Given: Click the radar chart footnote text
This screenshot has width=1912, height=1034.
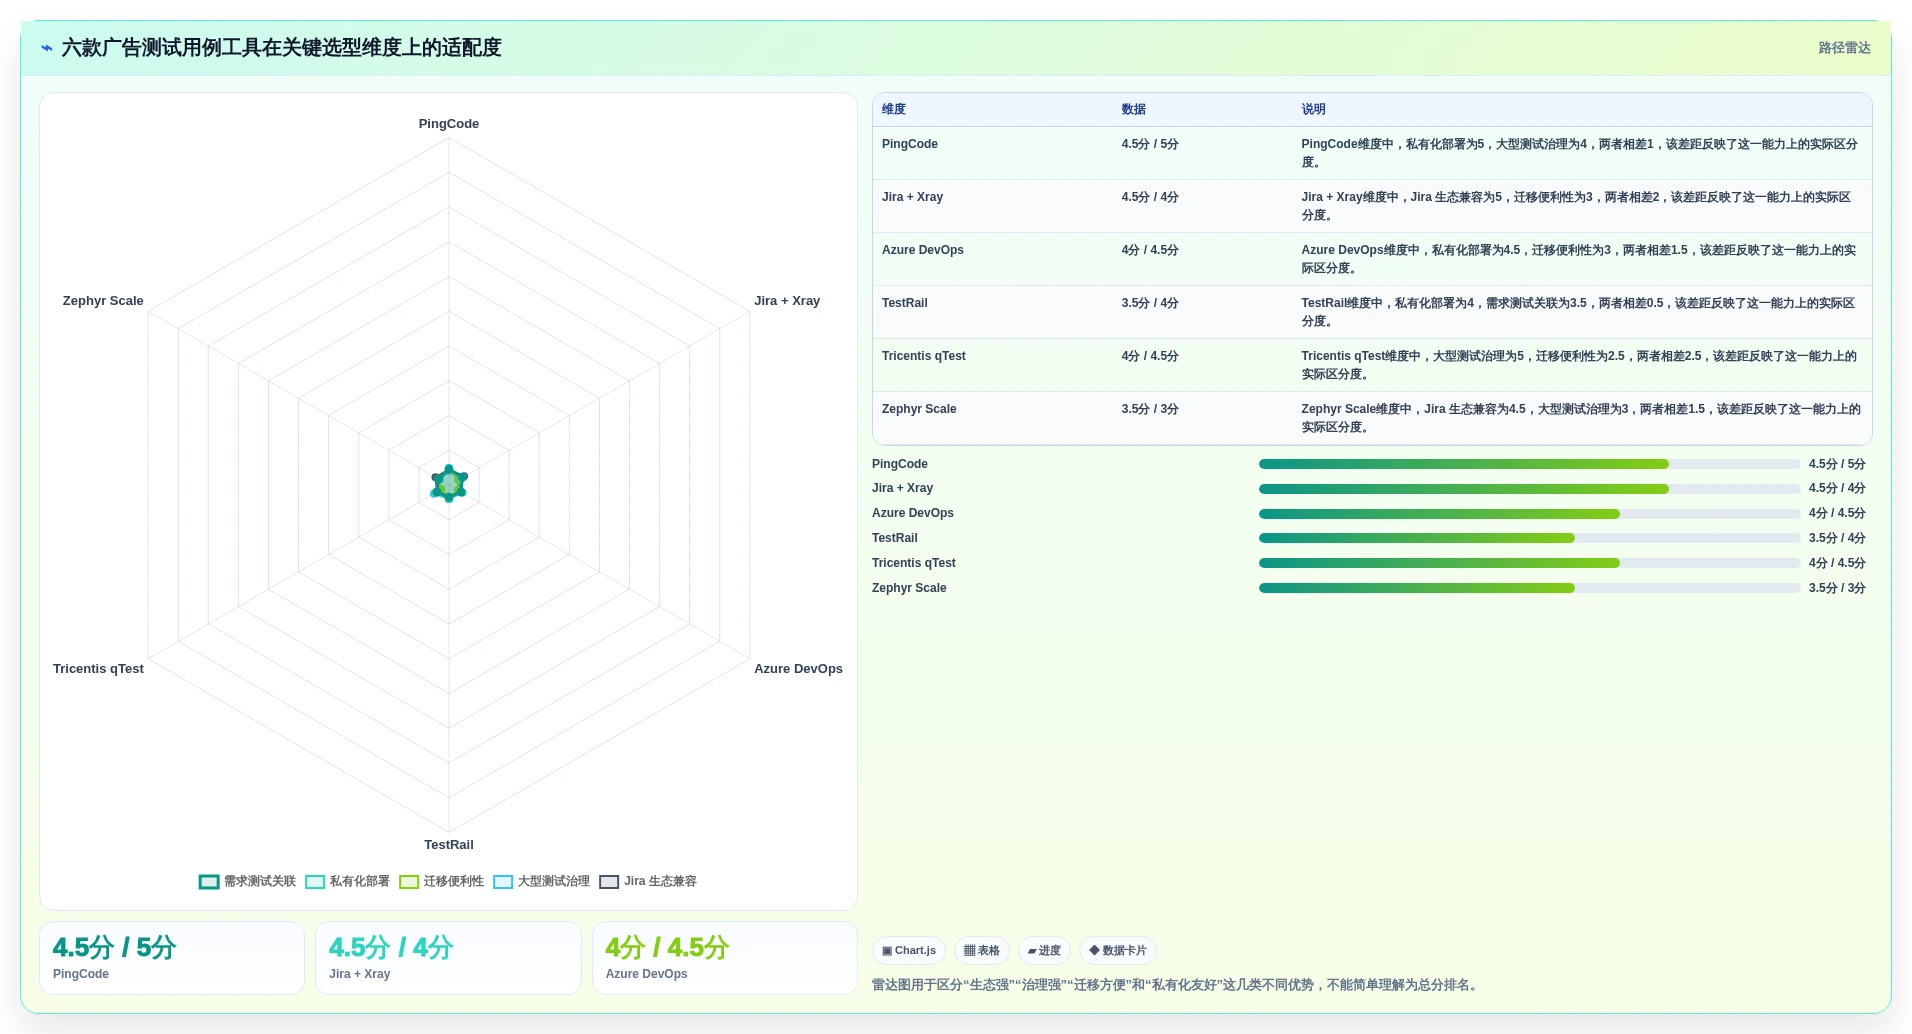Looking at the screenshot, I should 1176,985.
